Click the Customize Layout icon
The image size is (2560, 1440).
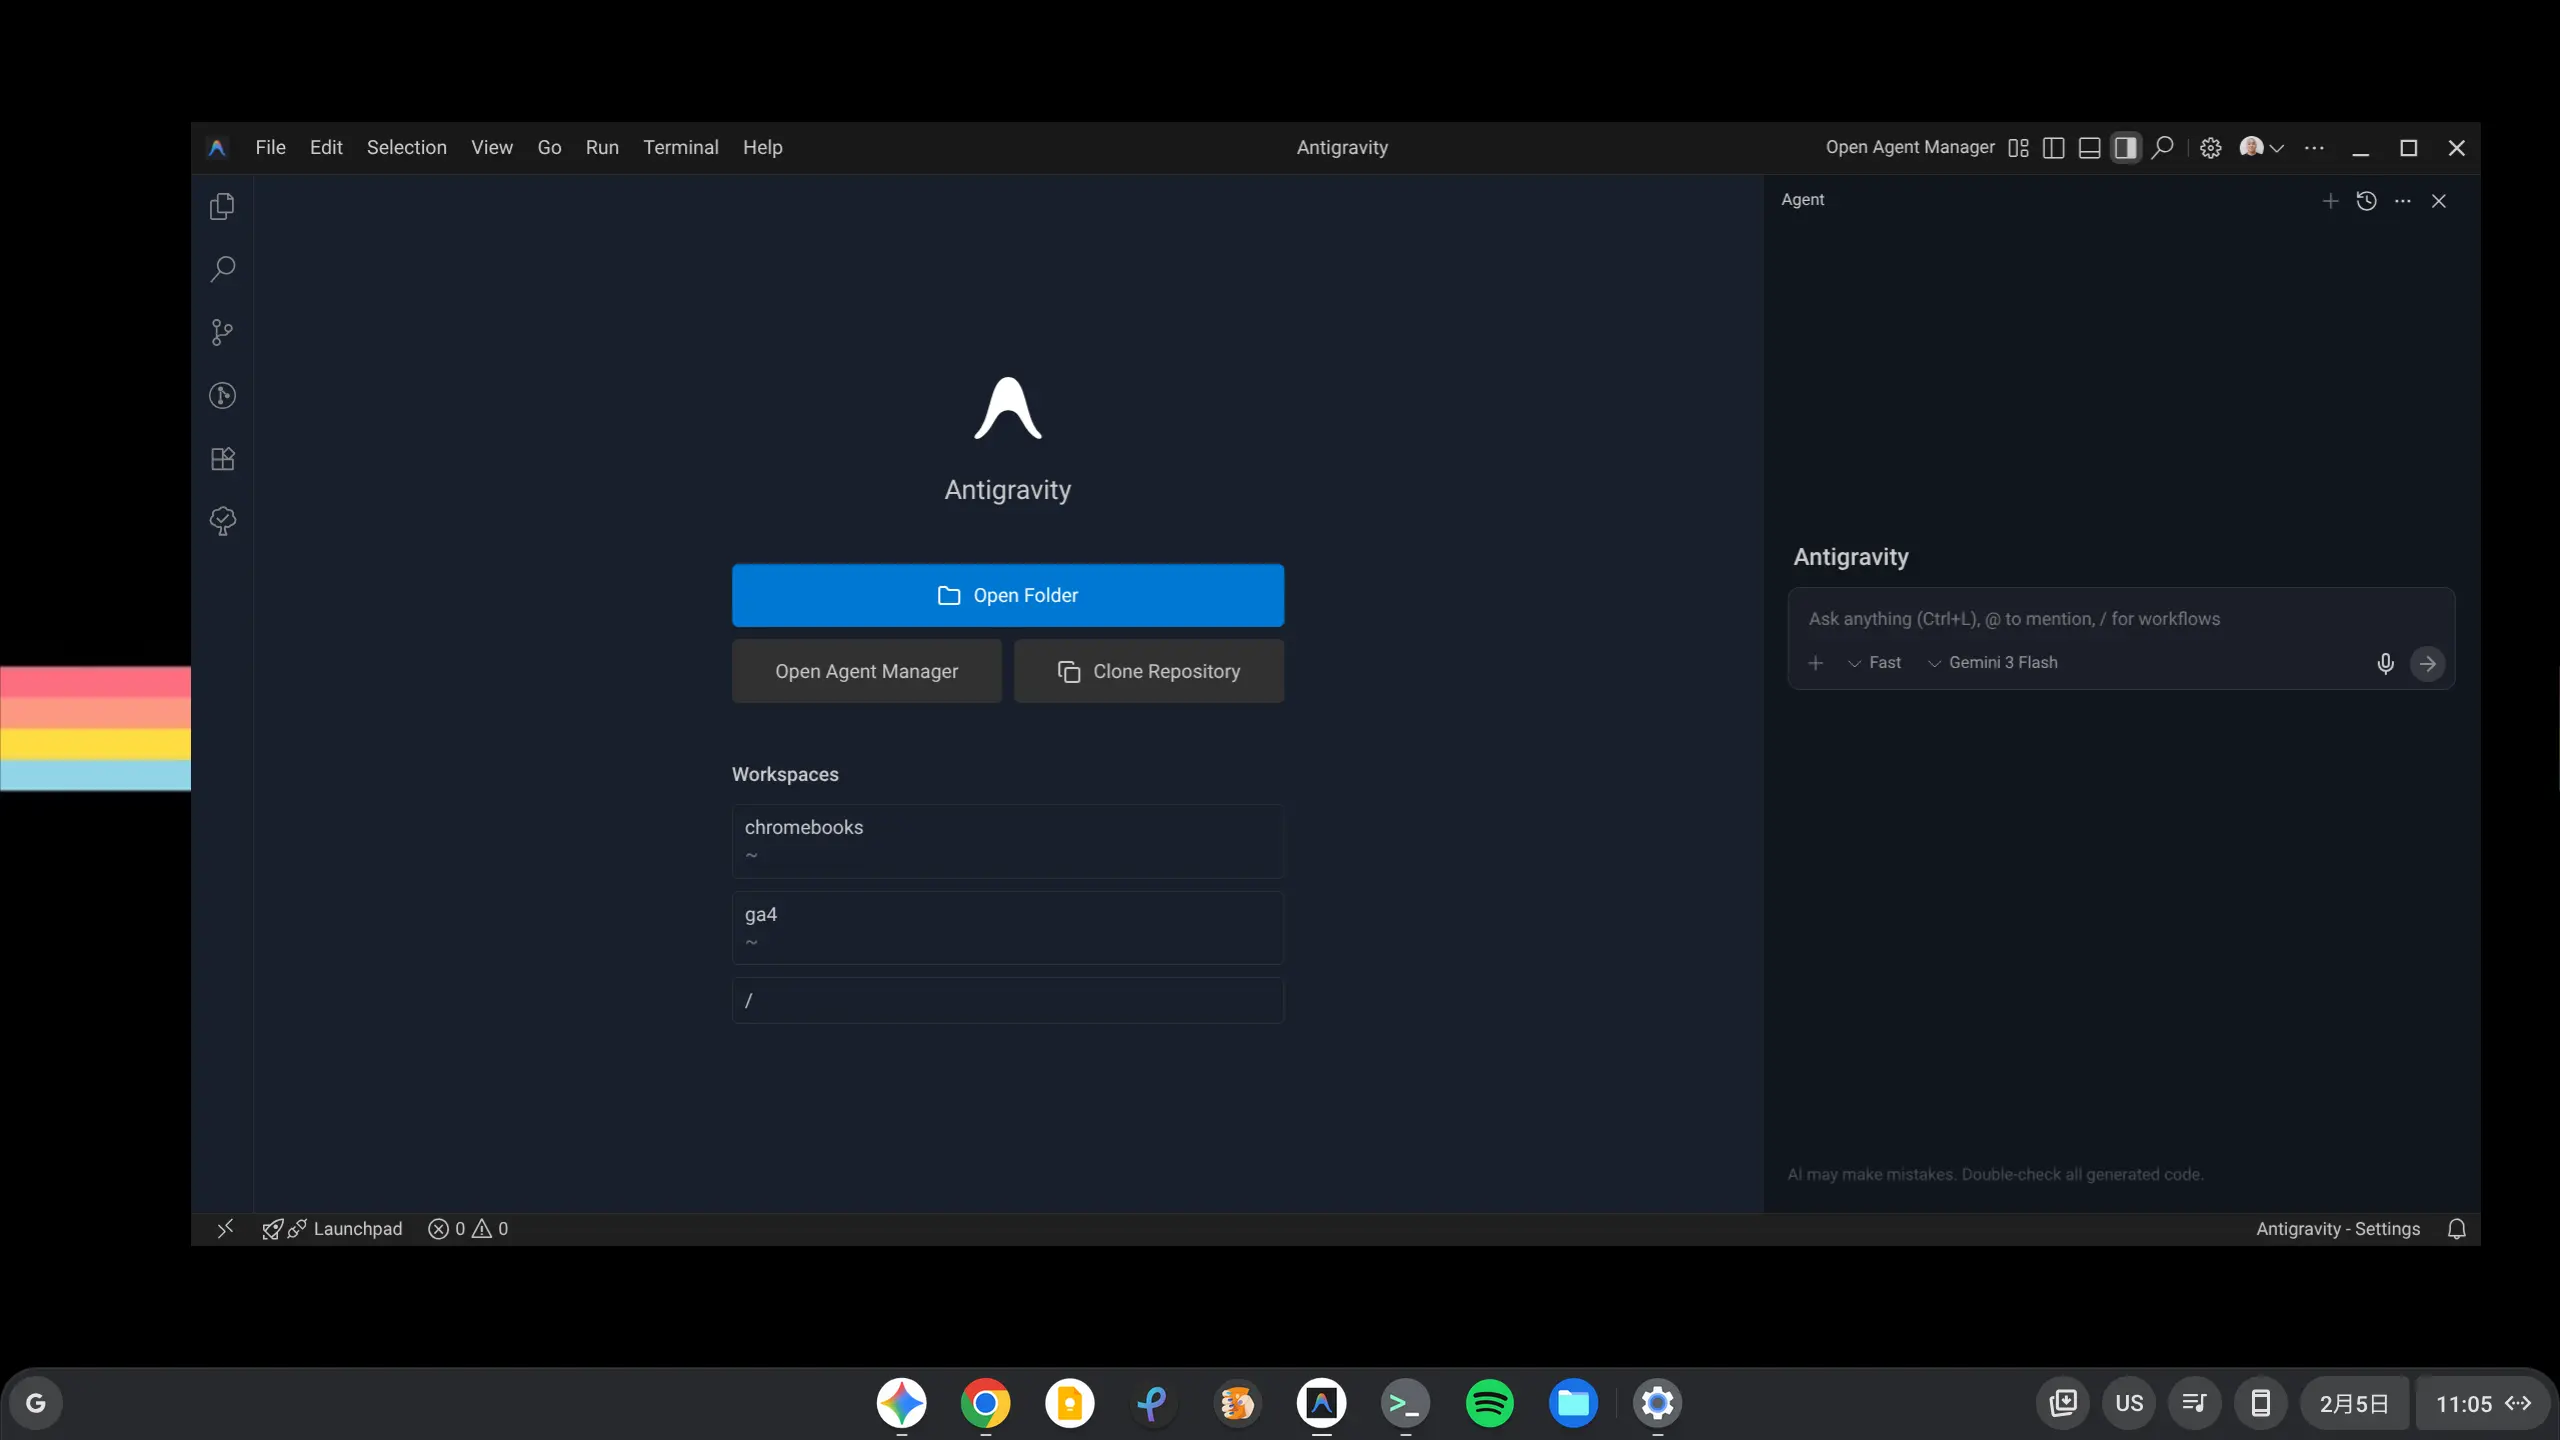click(x=2018, y=148)
